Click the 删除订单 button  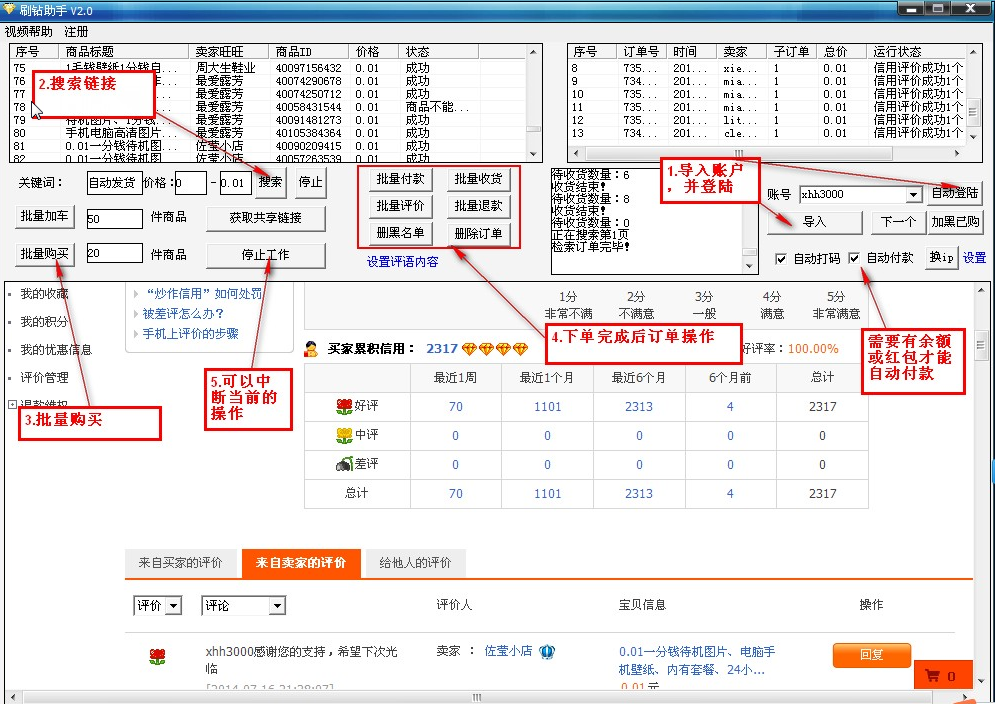pos(478,233)
